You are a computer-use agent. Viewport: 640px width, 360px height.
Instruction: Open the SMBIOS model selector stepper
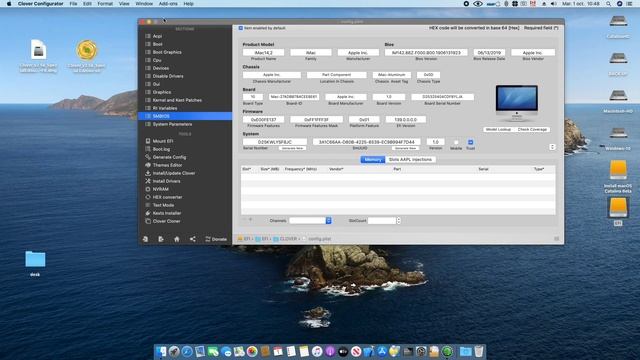pyautogui.click(x=552, y=147)
